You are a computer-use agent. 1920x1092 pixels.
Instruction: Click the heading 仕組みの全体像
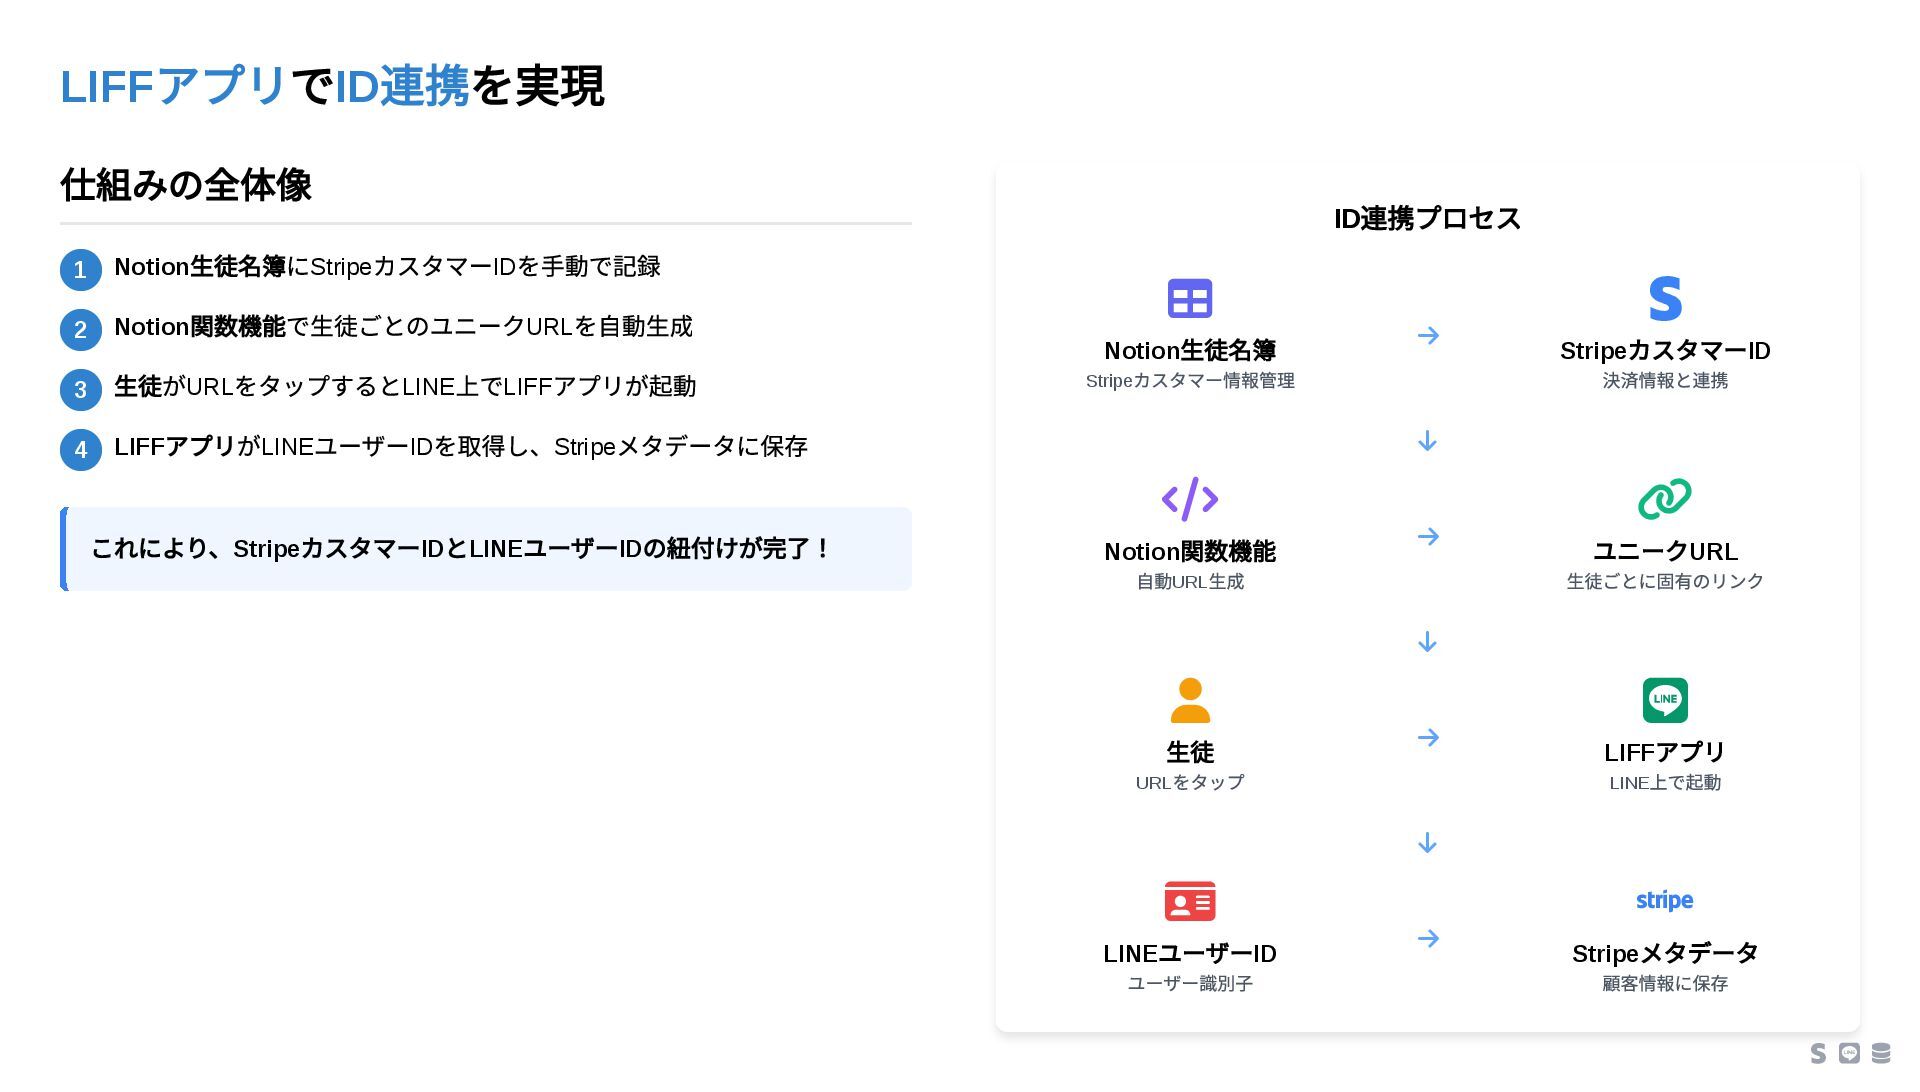(x=186, y=185)
